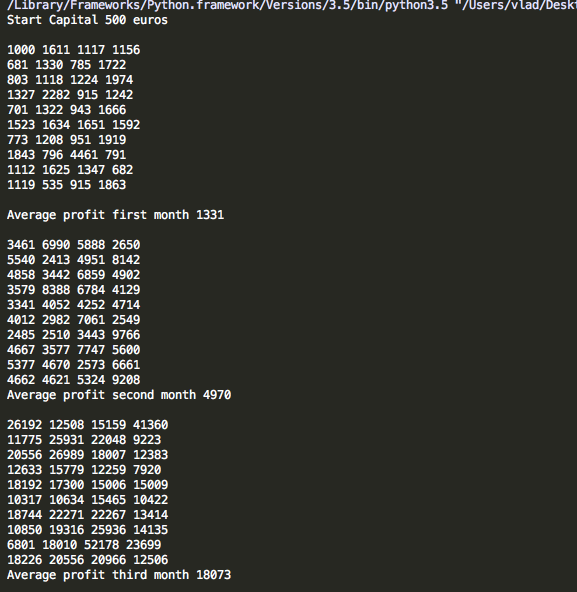The height and width of the screenshot is (592, 577).
Task: Click the value 7920 in third block
Action: point(147,470)
